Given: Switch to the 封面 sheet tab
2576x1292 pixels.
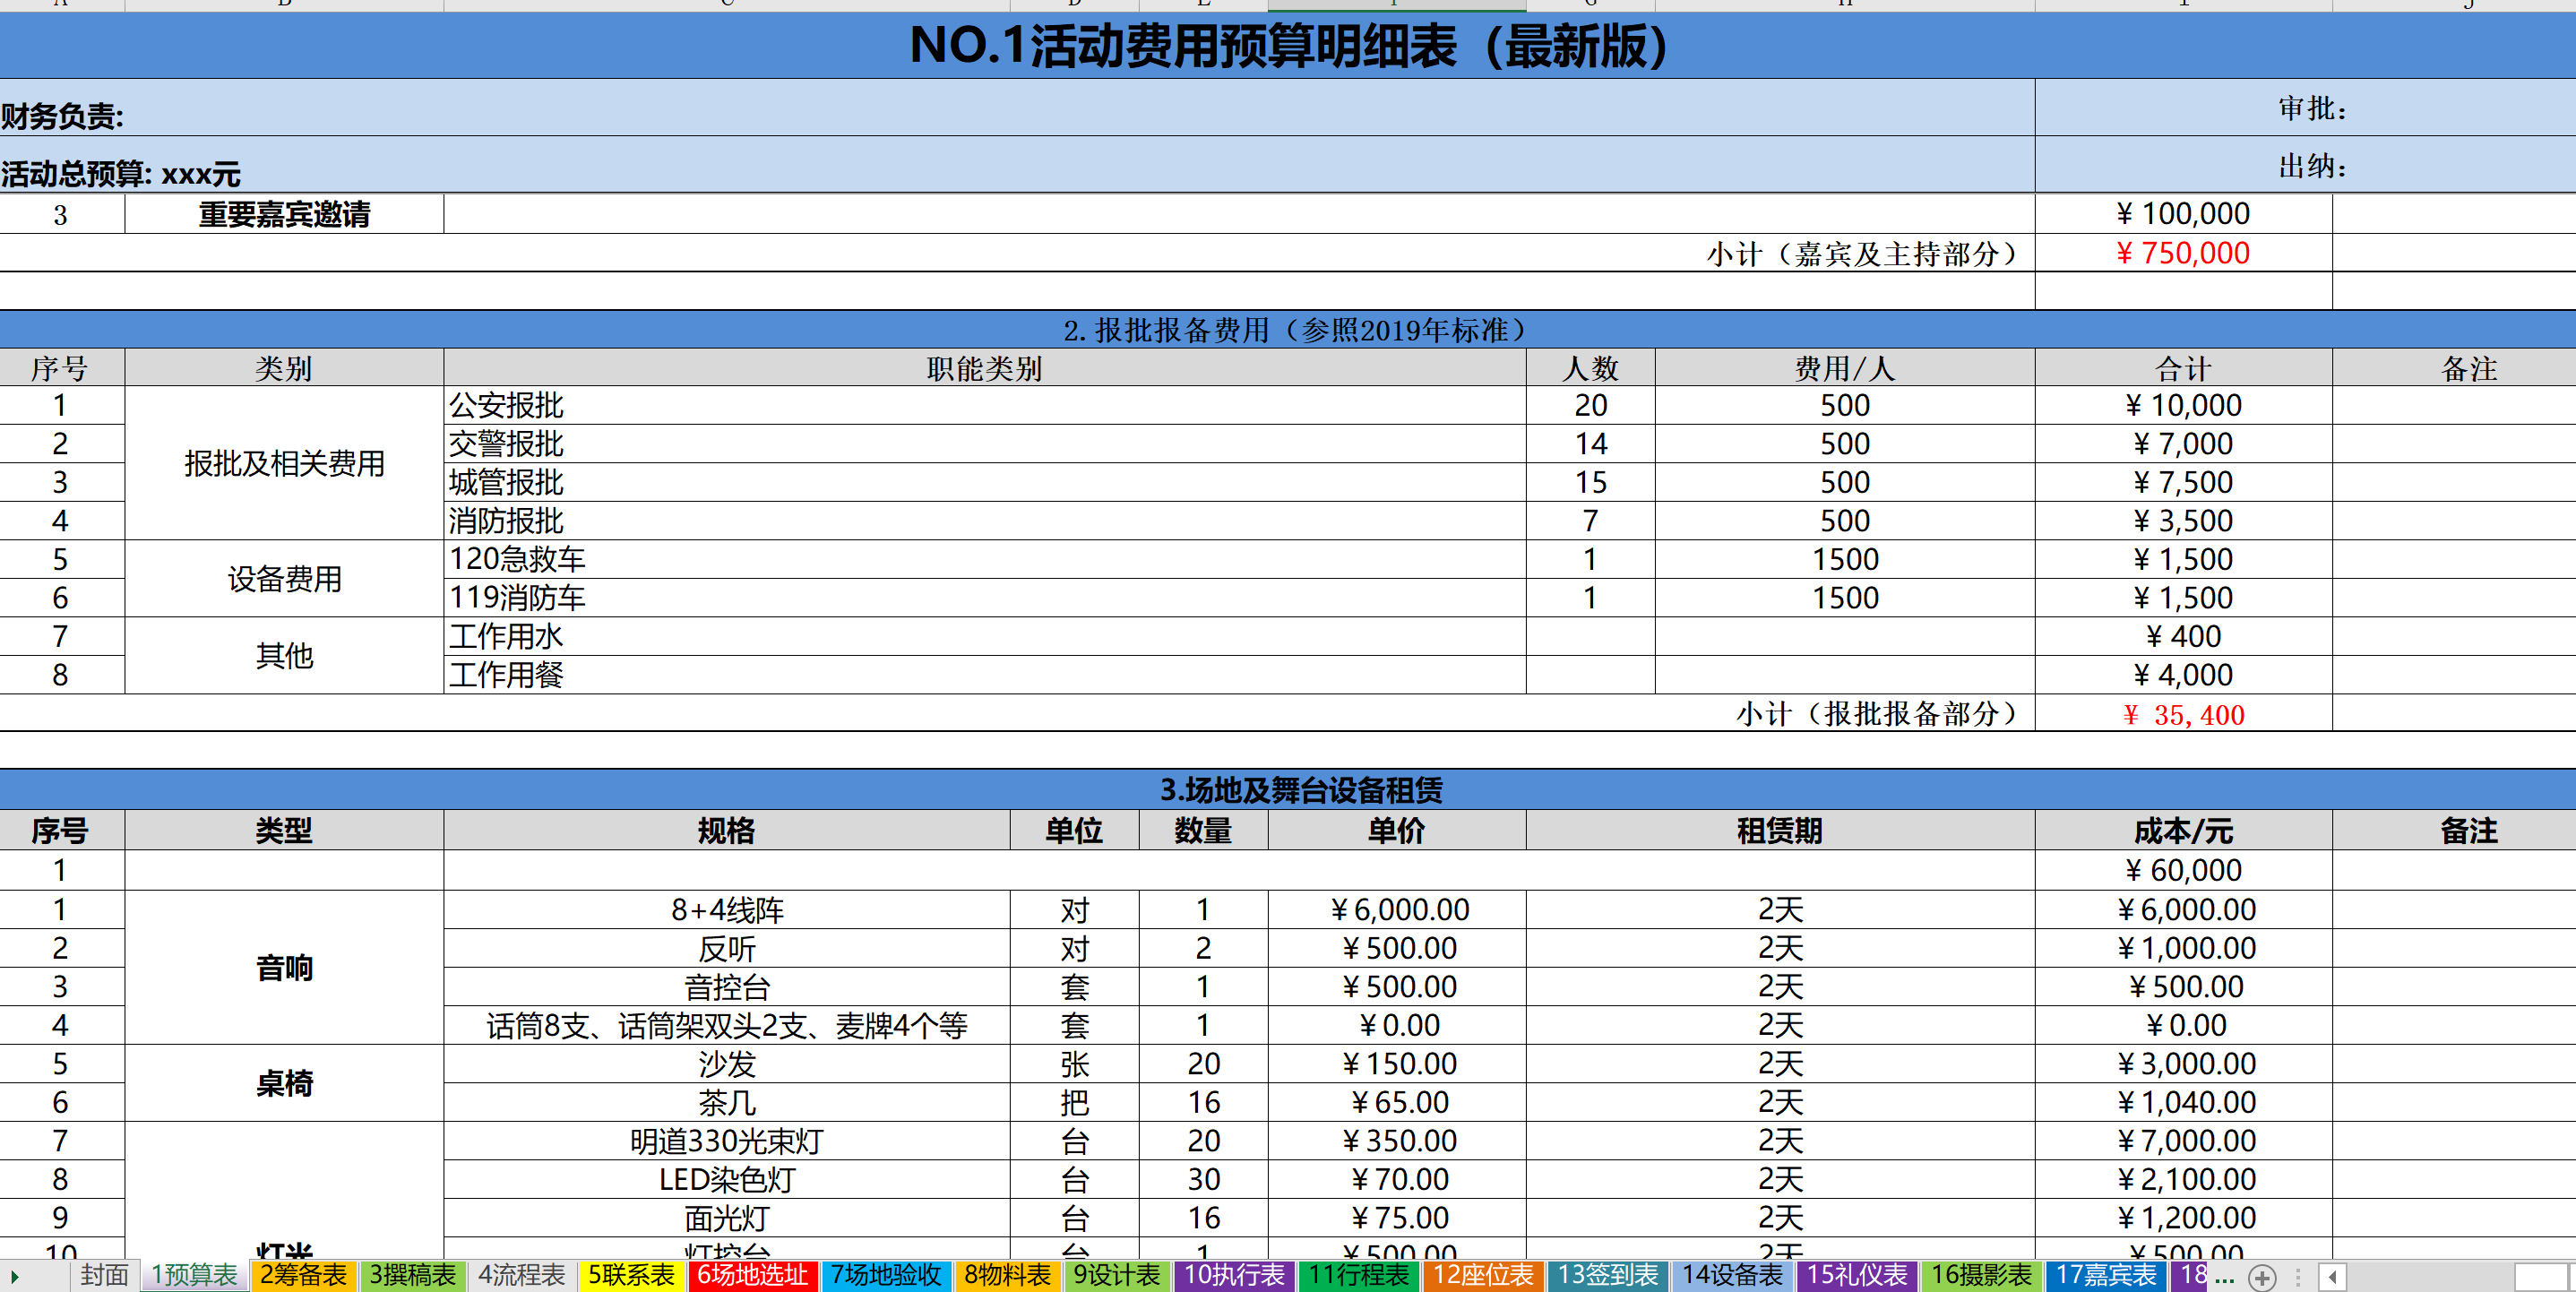Looking at the screenshot, I should [104, 1276].
